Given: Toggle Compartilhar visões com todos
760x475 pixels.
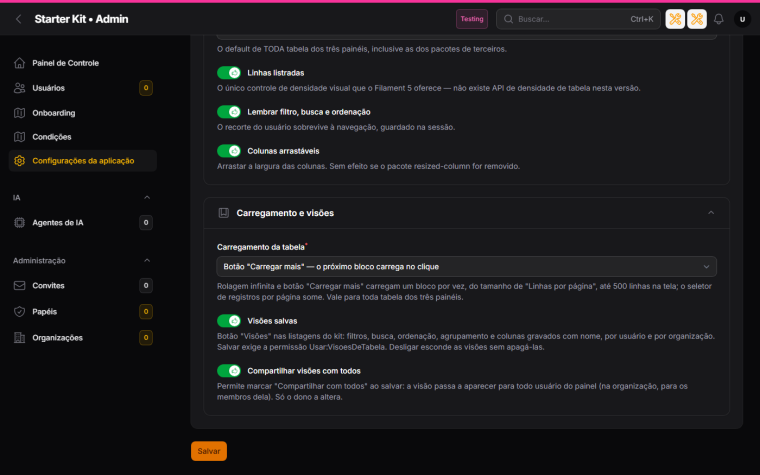Looking at the screenshot, I should pos(229,371).
